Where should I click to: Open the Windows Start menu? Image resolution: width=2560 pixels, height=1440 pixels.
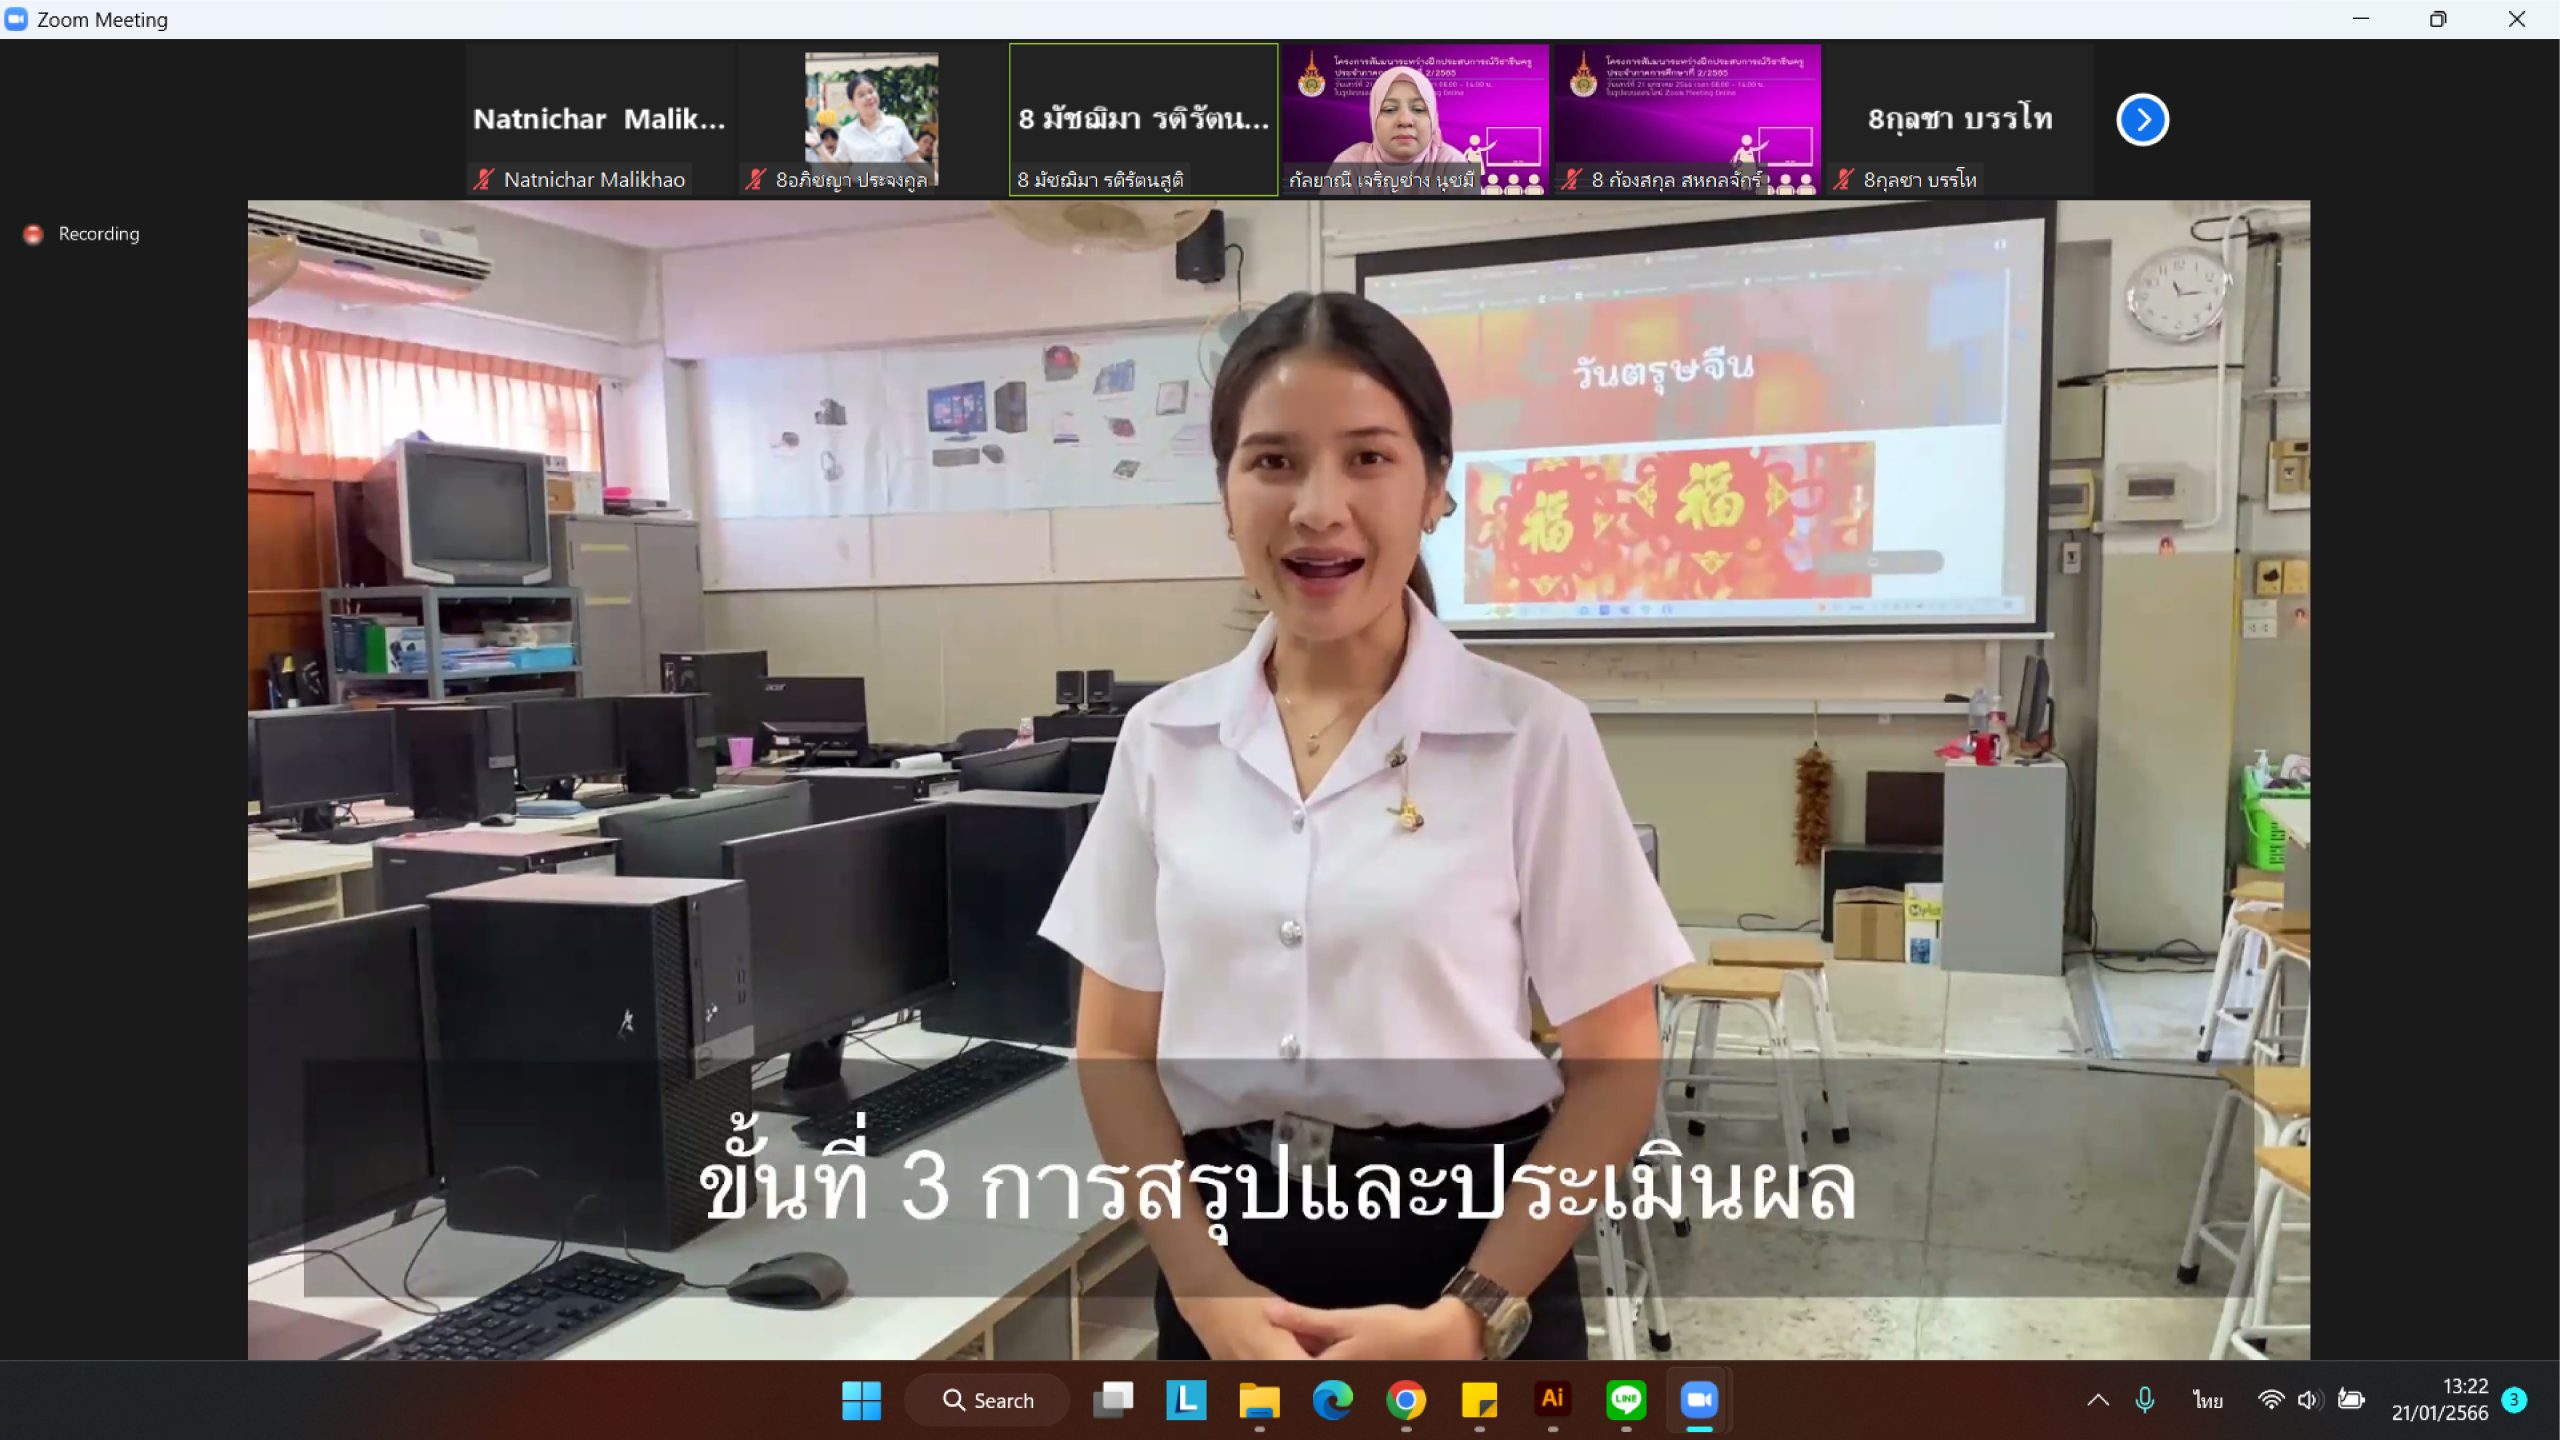(x=861, y=1400)
